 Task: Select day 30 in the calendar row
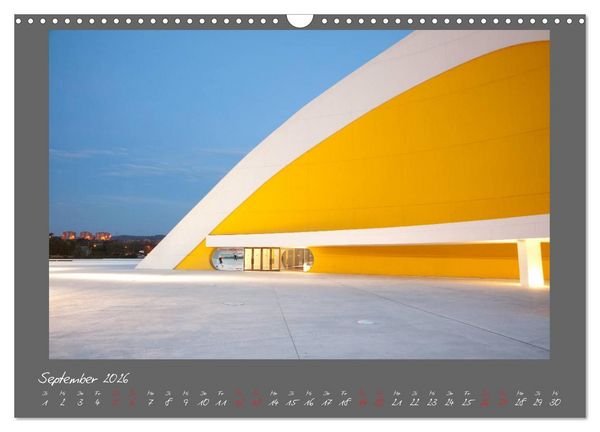coord(555,402)
